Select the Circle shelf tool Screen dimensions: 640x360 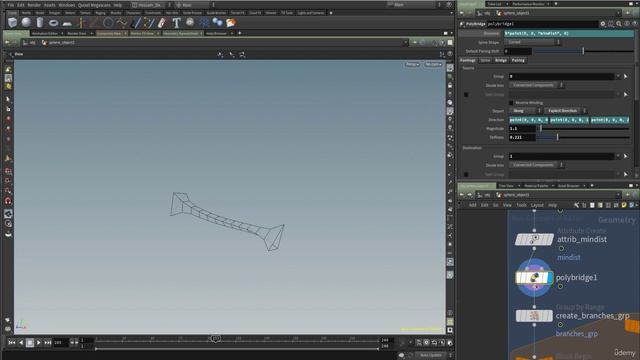click(108, 22)
